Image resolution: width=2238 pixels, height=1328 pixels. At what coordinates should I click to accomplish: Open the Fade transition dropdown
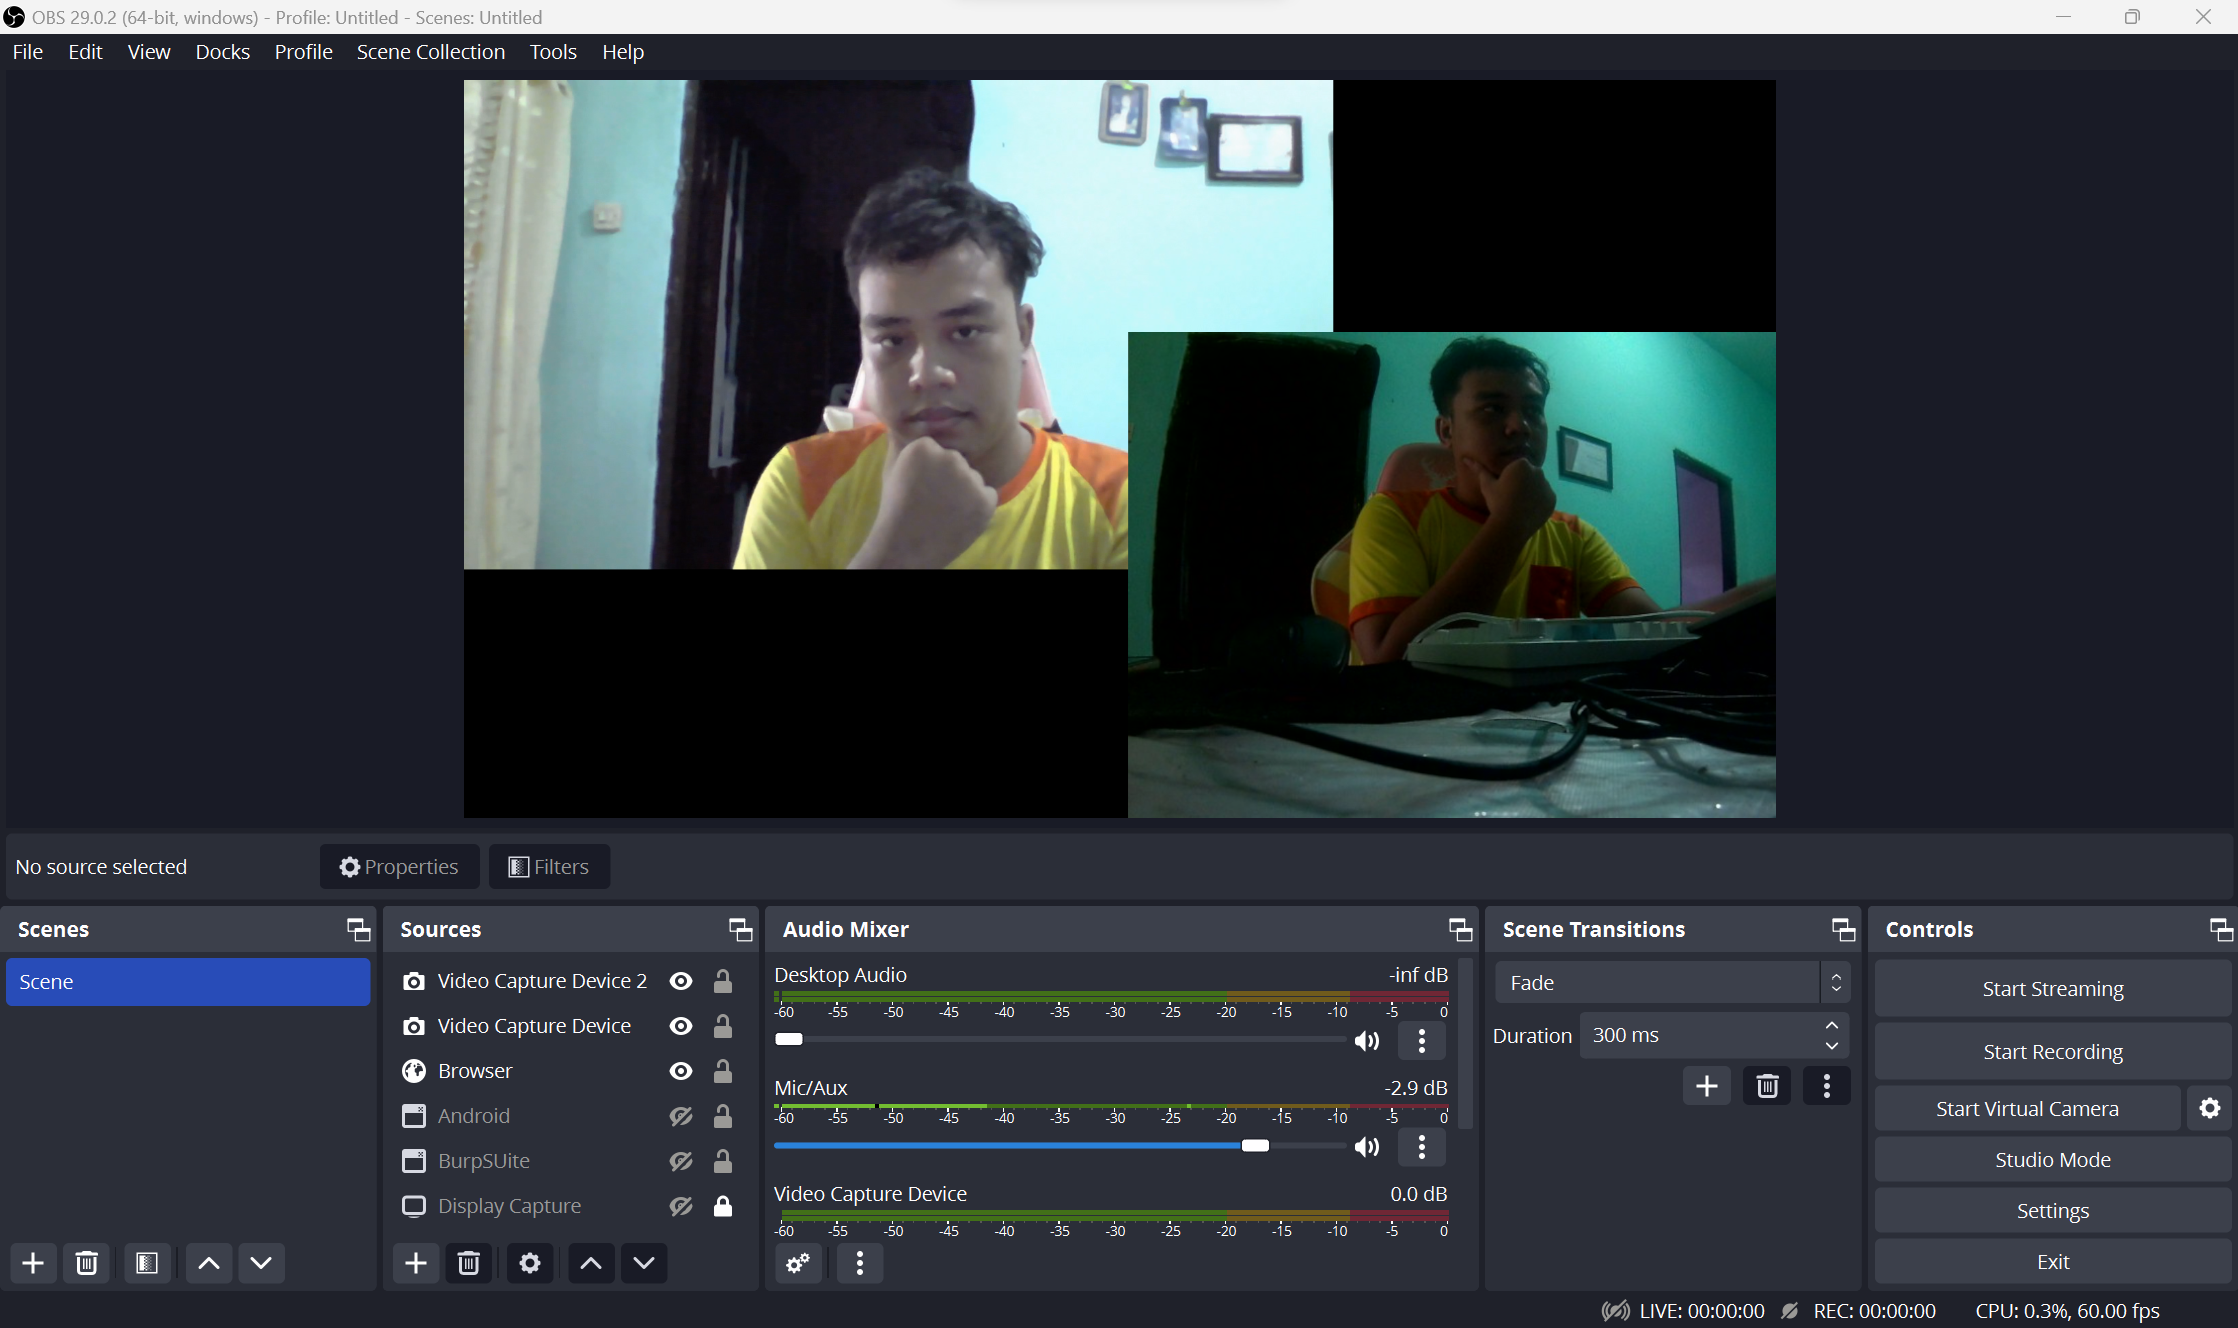1672,983
